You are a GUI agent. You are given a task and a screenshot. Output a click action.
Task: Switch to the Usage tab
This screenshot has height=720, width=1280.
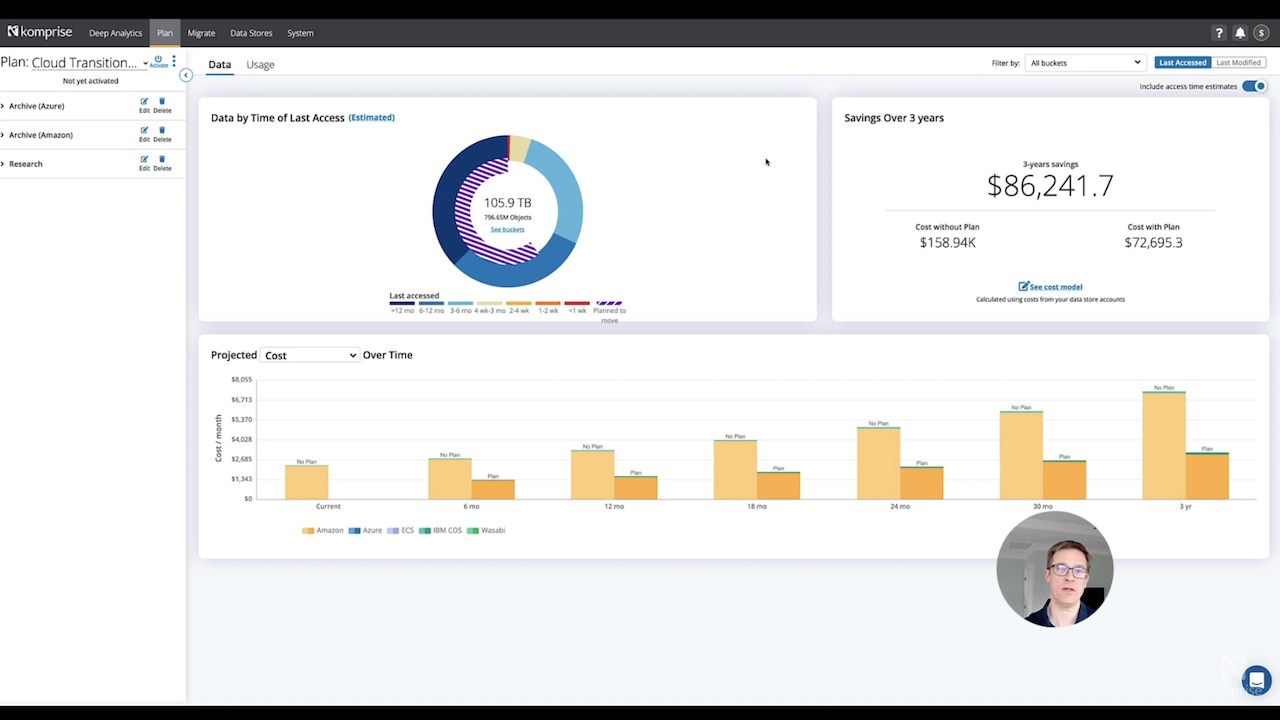(x=260, y=64)
